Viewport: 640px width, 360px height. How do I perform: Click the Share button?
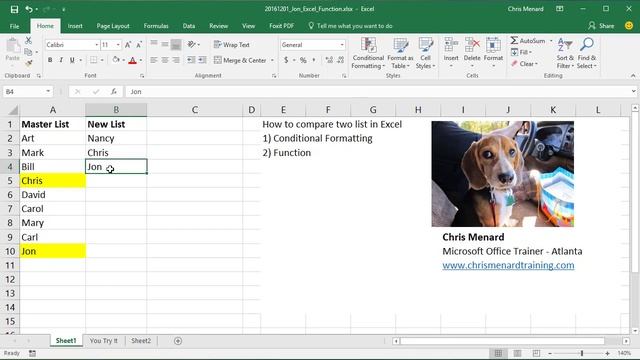click(601, 26)
